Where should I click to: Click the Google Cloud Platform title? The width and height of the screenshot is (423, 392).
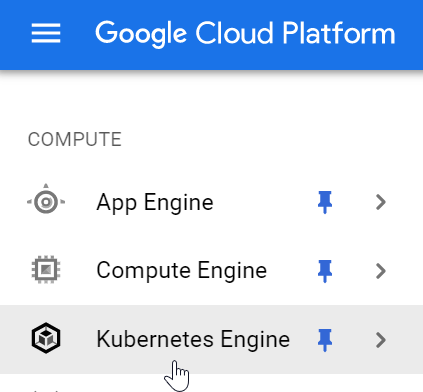(245, 33)
